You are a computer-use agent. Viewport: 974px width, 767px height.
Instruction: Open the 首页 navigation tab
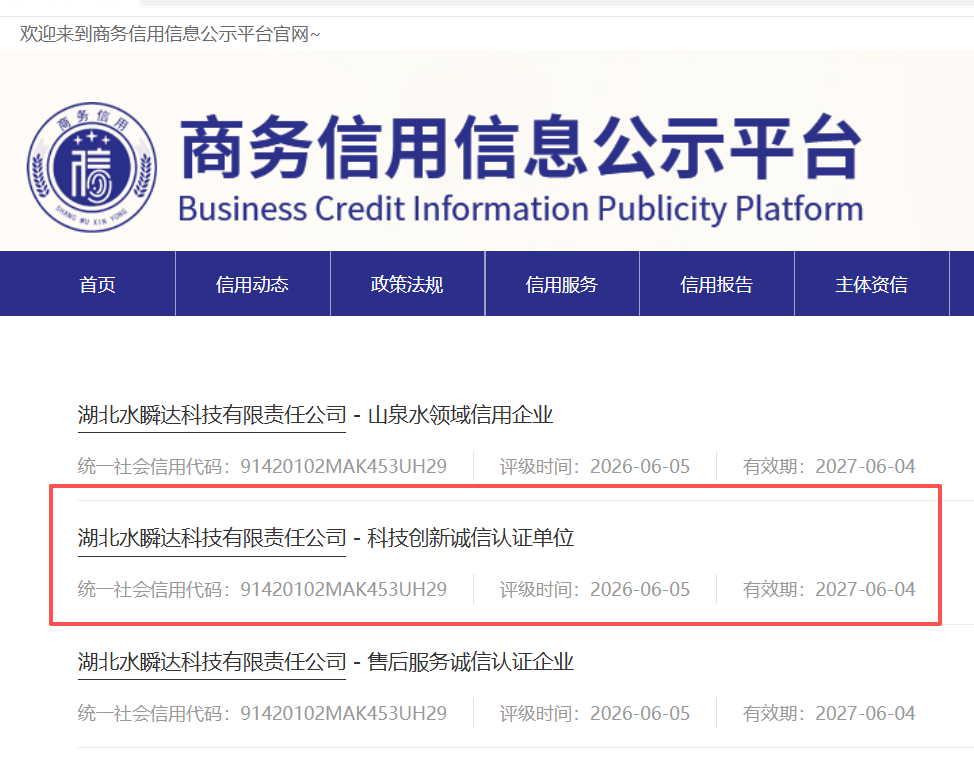click(x=97, y=284)
